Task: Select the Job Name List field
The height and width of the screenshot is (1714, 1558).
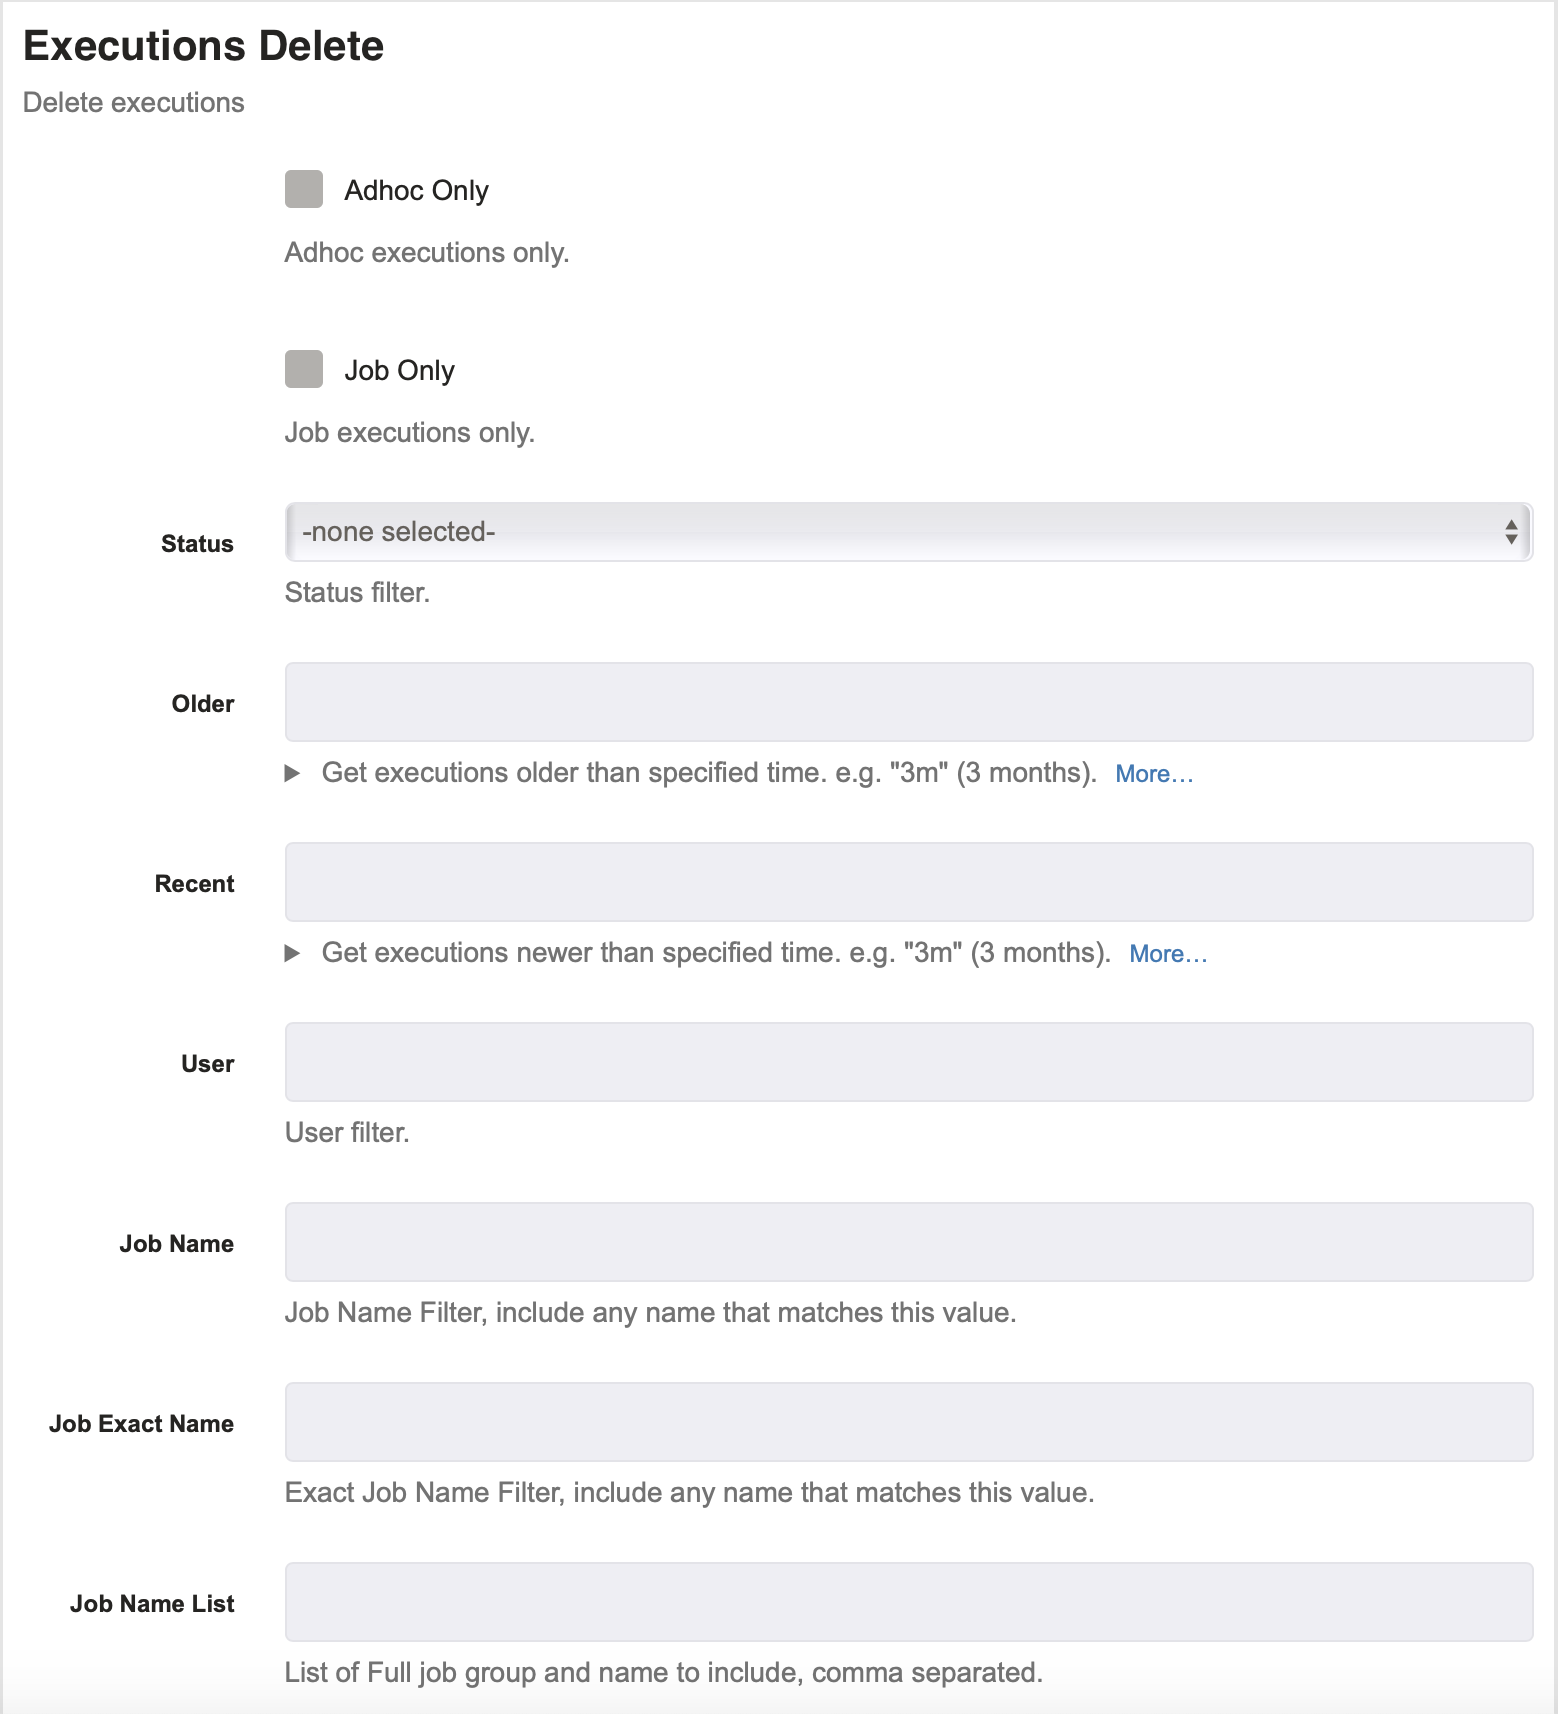Action: 909,1602
